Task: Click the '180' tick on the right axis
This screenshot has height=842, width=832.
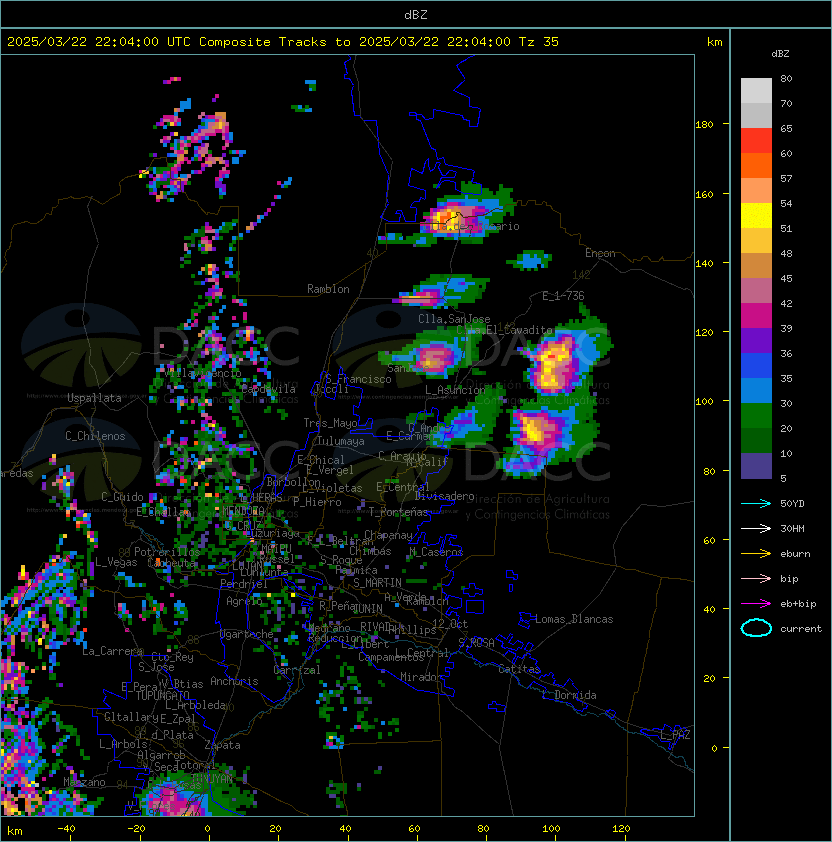Action: click(x=704, y=125)
